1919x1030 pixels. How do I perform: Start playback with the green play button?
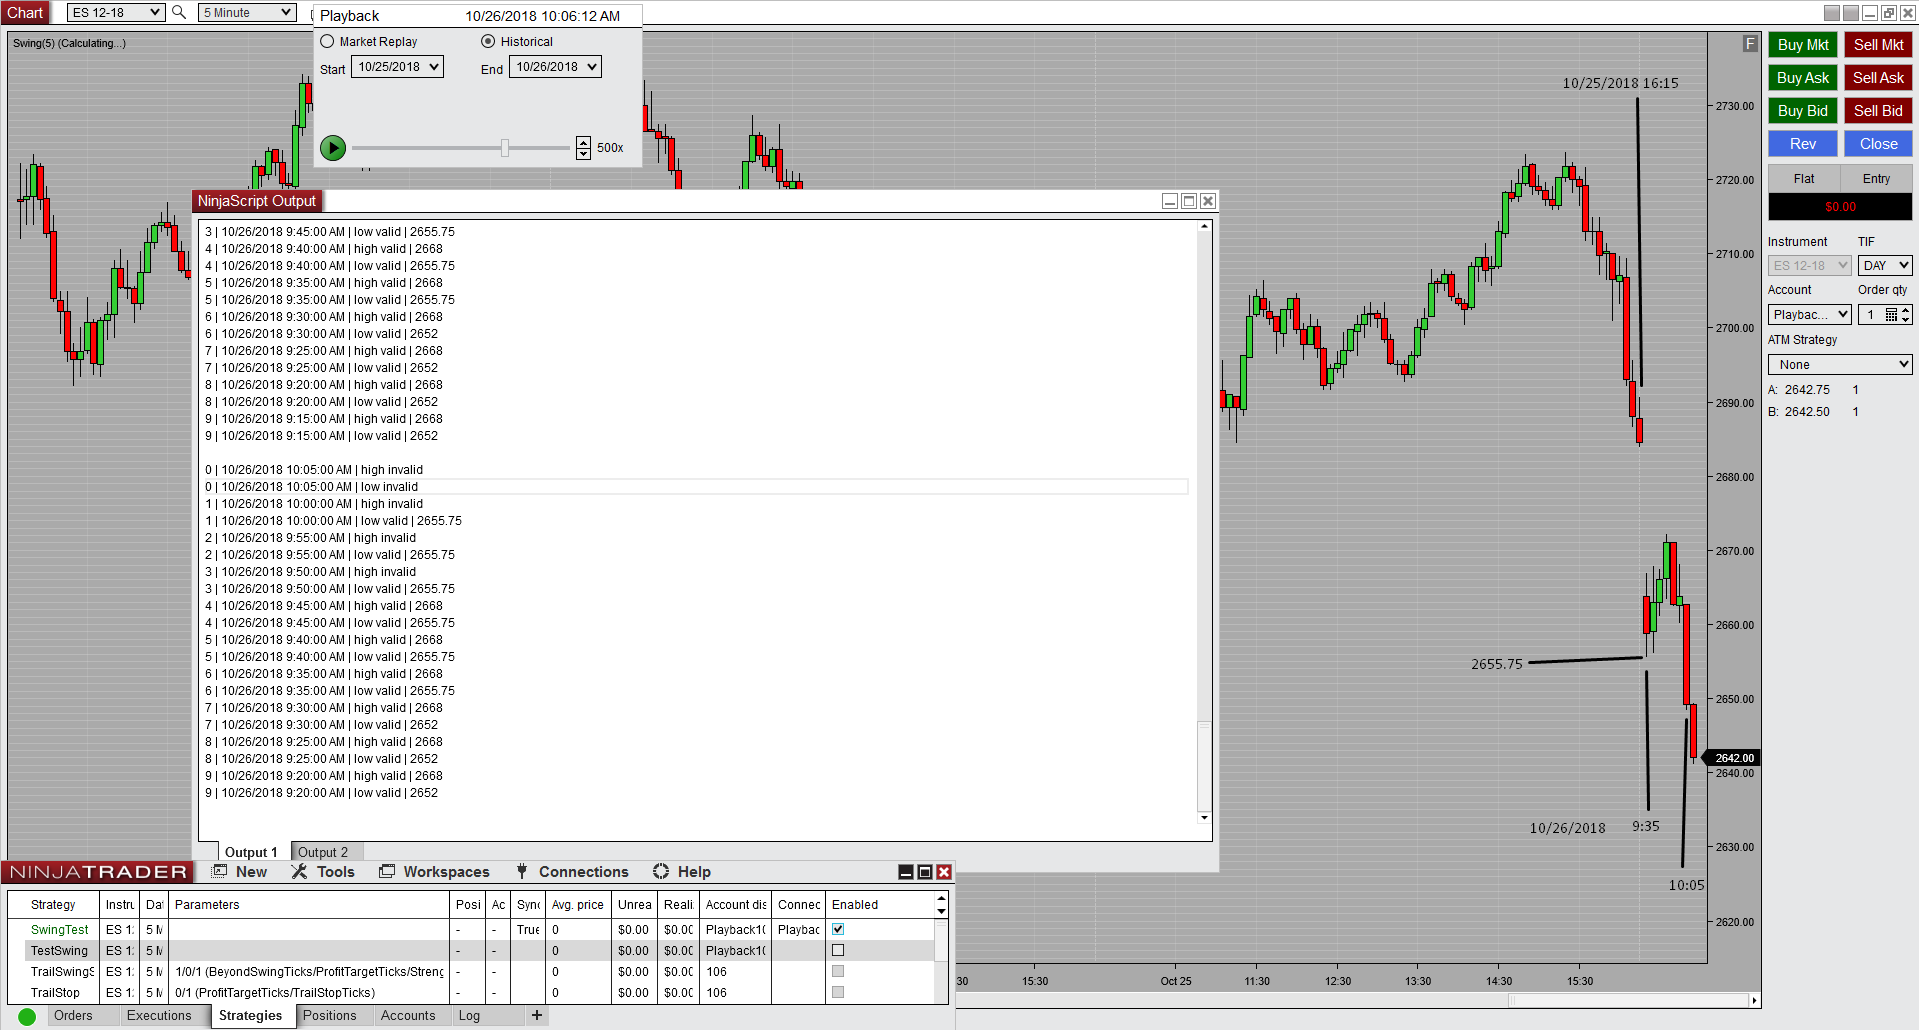pyautogui.click(x=333, y=148)
